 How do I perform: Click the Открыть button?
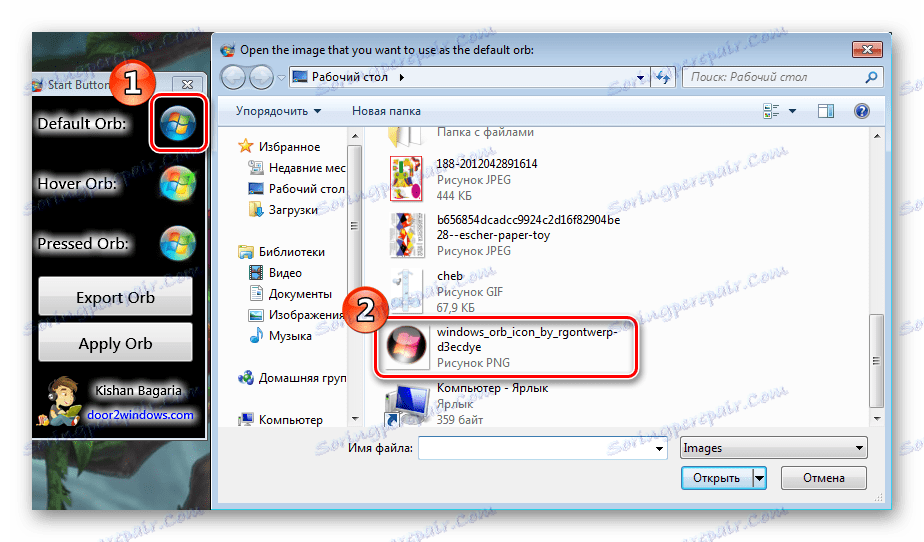tap(717, 478)
